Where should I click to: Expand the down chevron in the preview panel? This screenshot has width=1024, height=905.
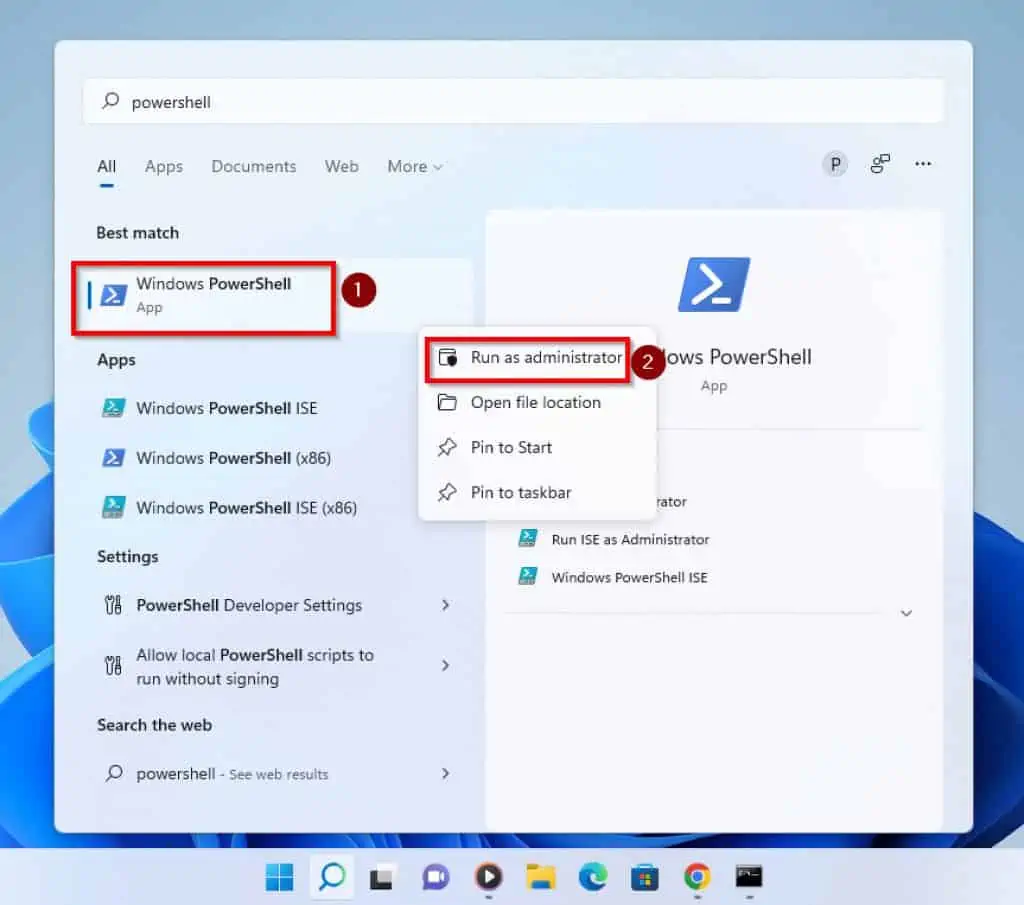click(906, 613)
